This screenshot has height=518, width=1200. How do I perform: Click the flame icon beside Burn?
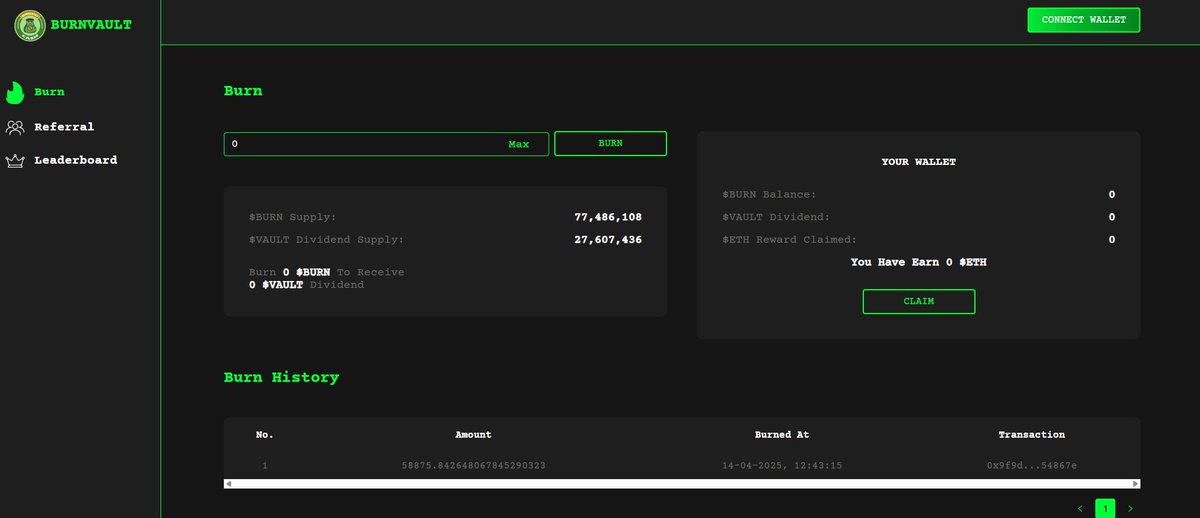point(15,92)
